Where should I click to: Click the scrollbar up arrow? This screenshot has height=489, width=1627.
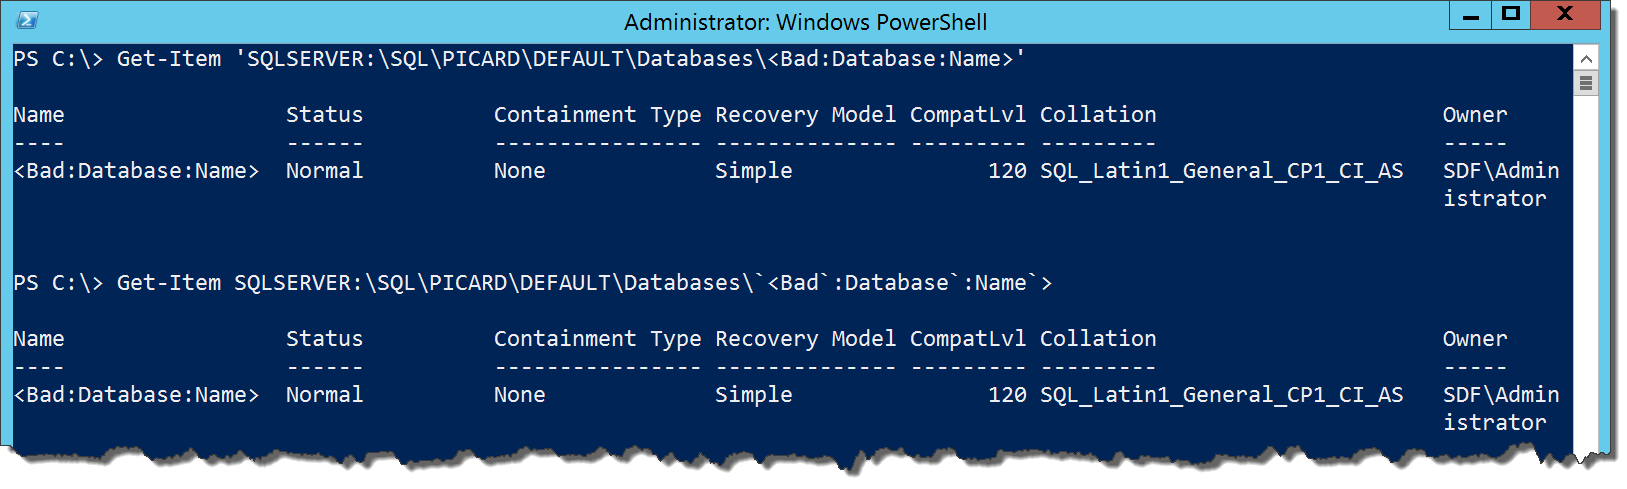tap(1585, 57)
